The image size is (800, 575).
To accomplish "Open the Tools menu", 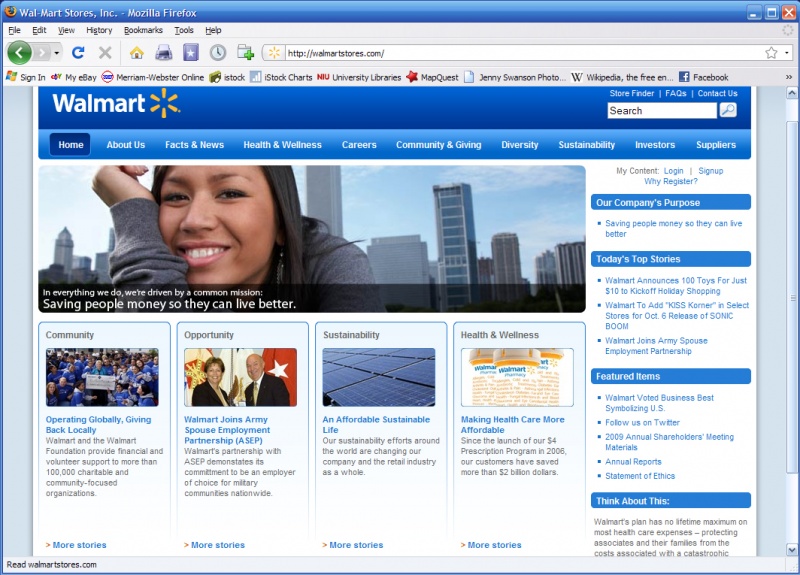I will [184, 30].
